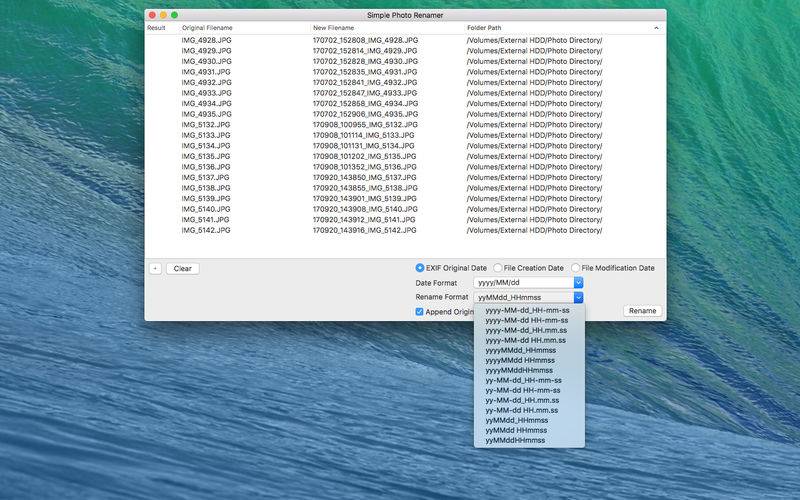The image size is (800, 500).
Task: Click new filename 170908_100955_IMG_5132.JPG
Action: 365,125
